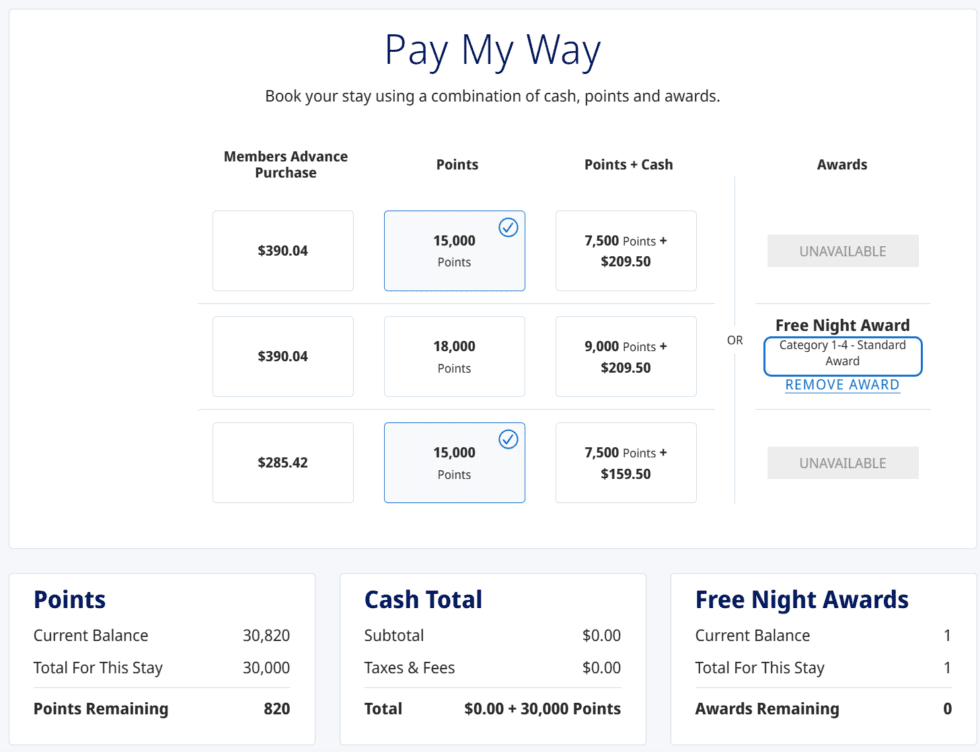
Task: Select the $390.04 Members Advance Purchase rate
Action: pos(283,250)
